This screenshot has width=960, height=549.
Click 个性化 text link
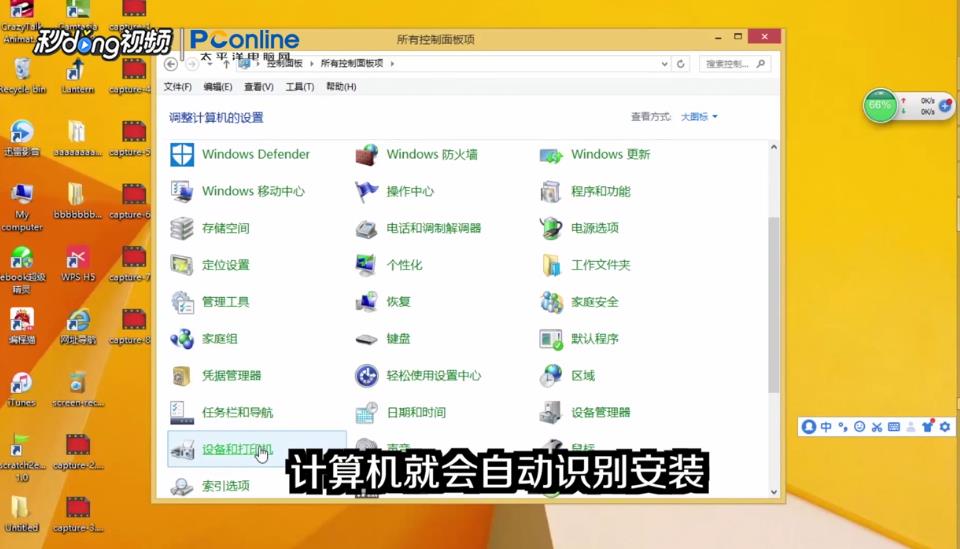coord(404,265)
